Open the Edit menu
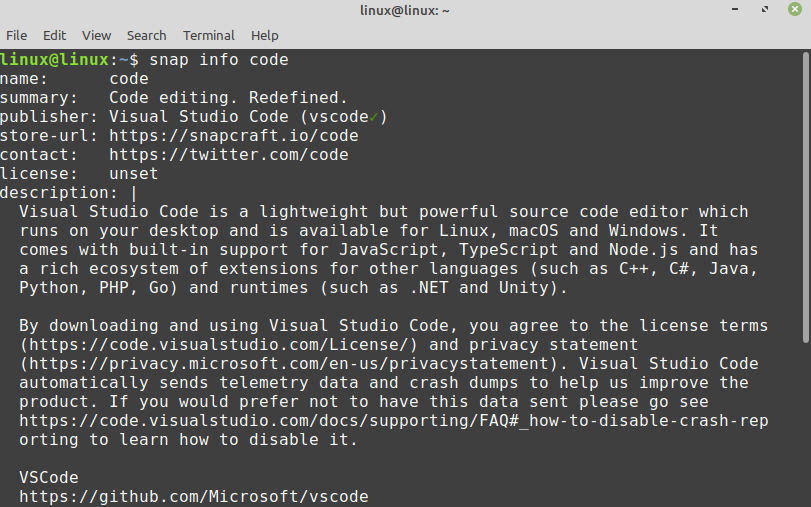Image resolution: width=811 pixels, height=507 pixels. [54, 35]
